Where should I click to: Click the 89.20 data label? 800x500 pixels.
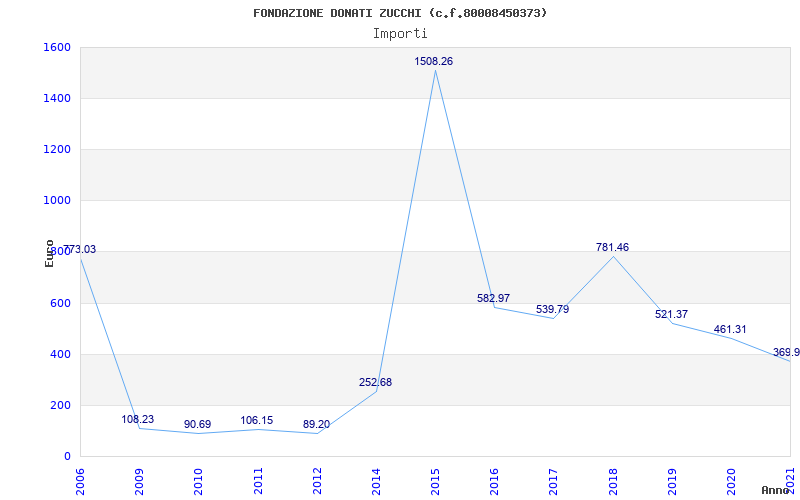[x=316, y=424]
